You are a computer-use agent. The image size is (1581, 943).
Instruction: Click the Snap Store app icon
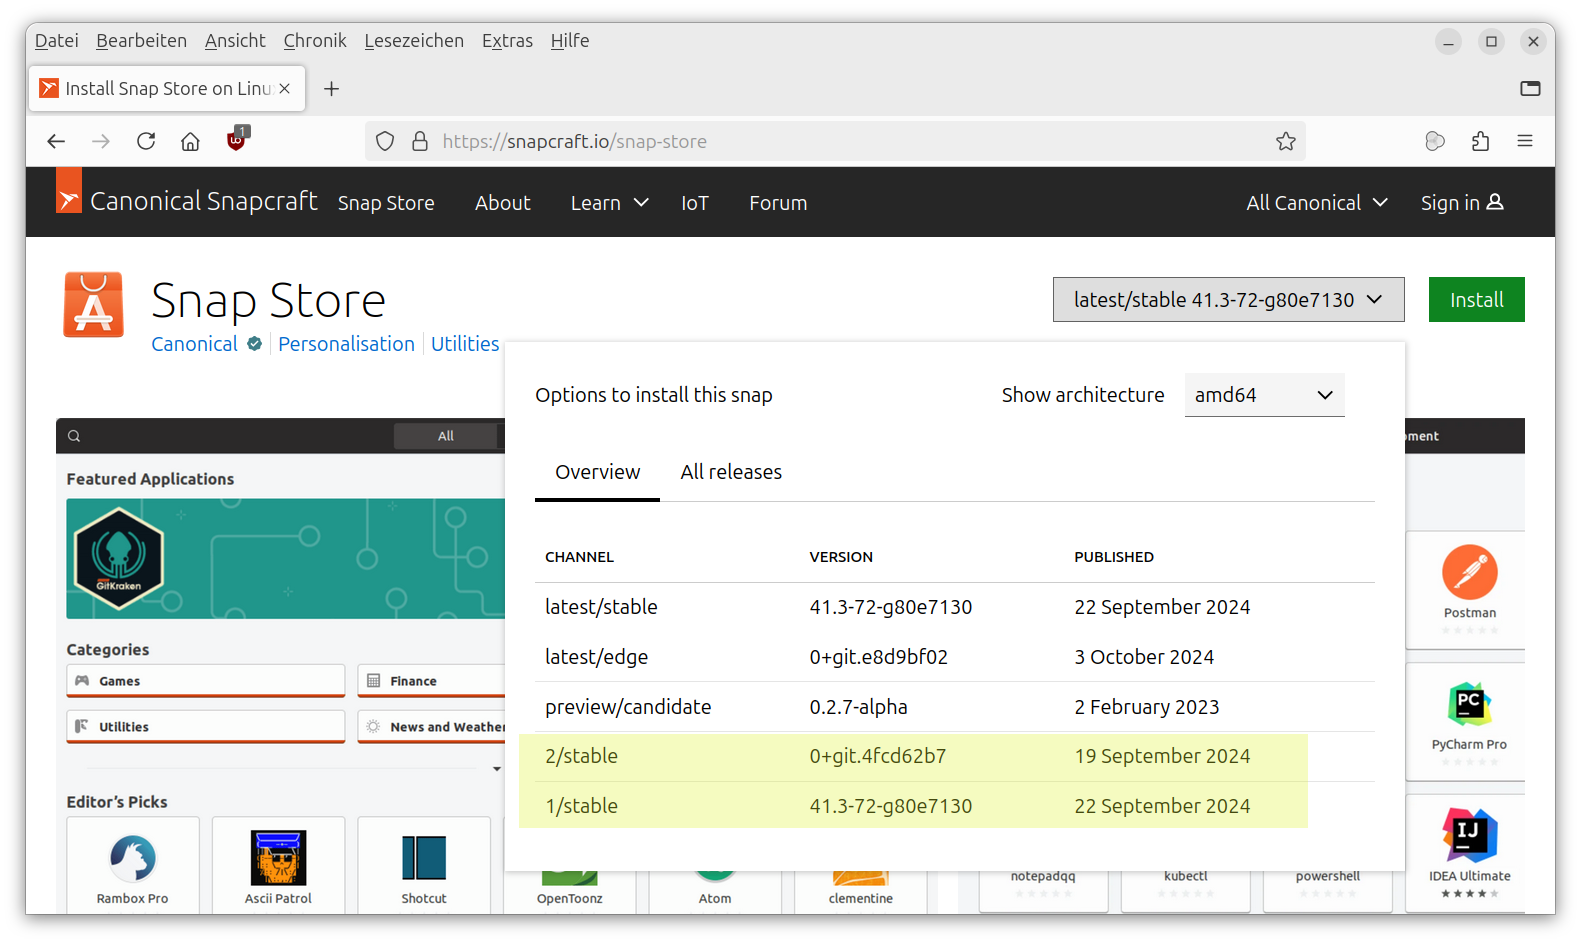pyautogui.click(x=93, y=305)
